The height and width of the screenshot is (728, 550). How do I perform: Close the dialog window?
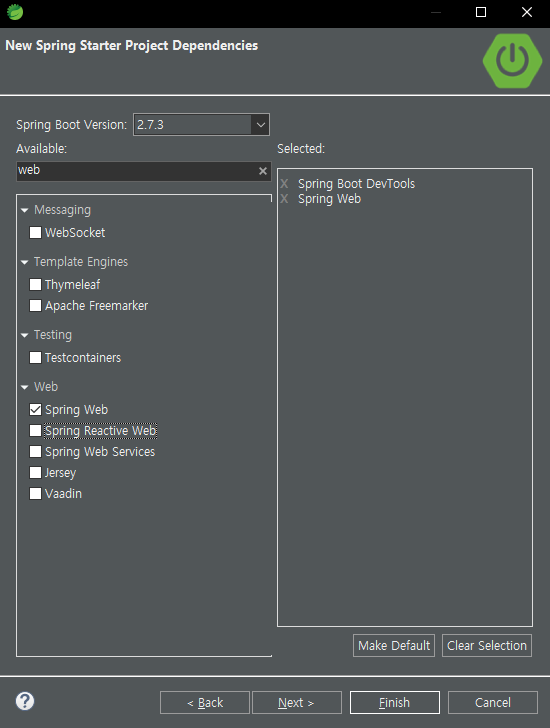[x=527, y=12]
